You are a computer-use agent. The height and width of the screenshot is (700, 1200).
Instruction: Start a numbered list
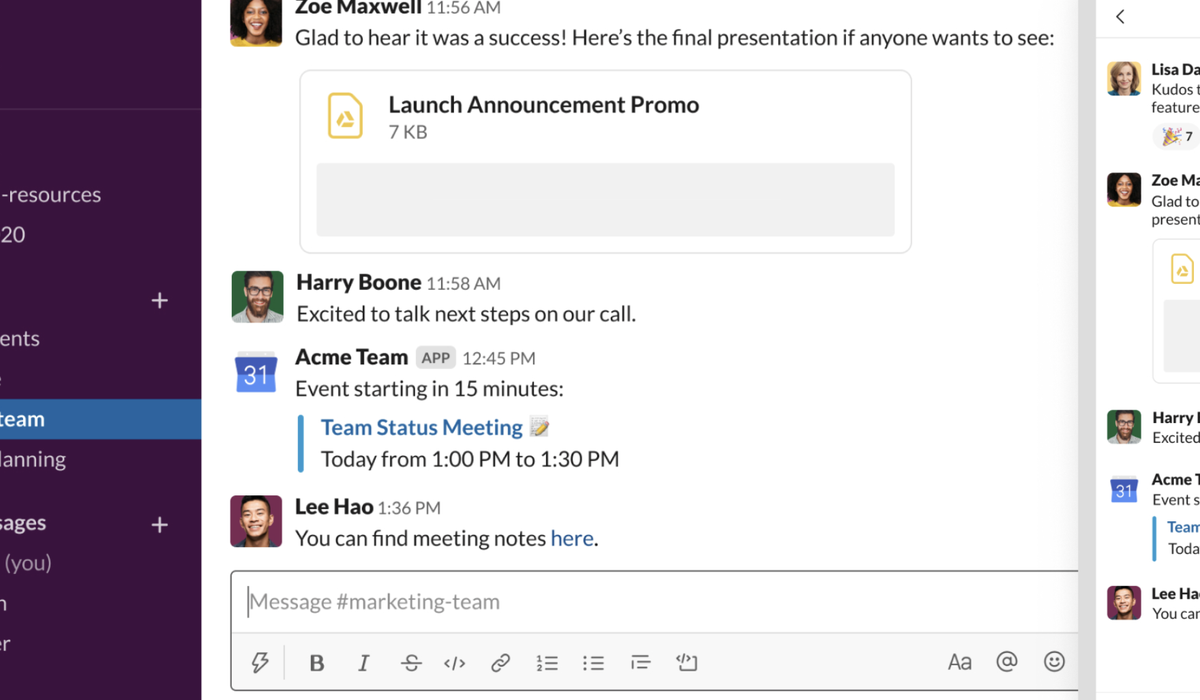[547, 662]
